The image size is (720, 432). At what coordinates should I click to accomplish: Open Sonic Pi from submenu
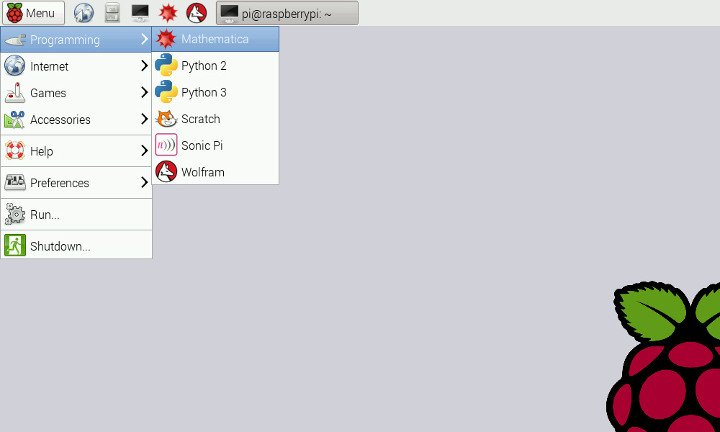(215, 146)
